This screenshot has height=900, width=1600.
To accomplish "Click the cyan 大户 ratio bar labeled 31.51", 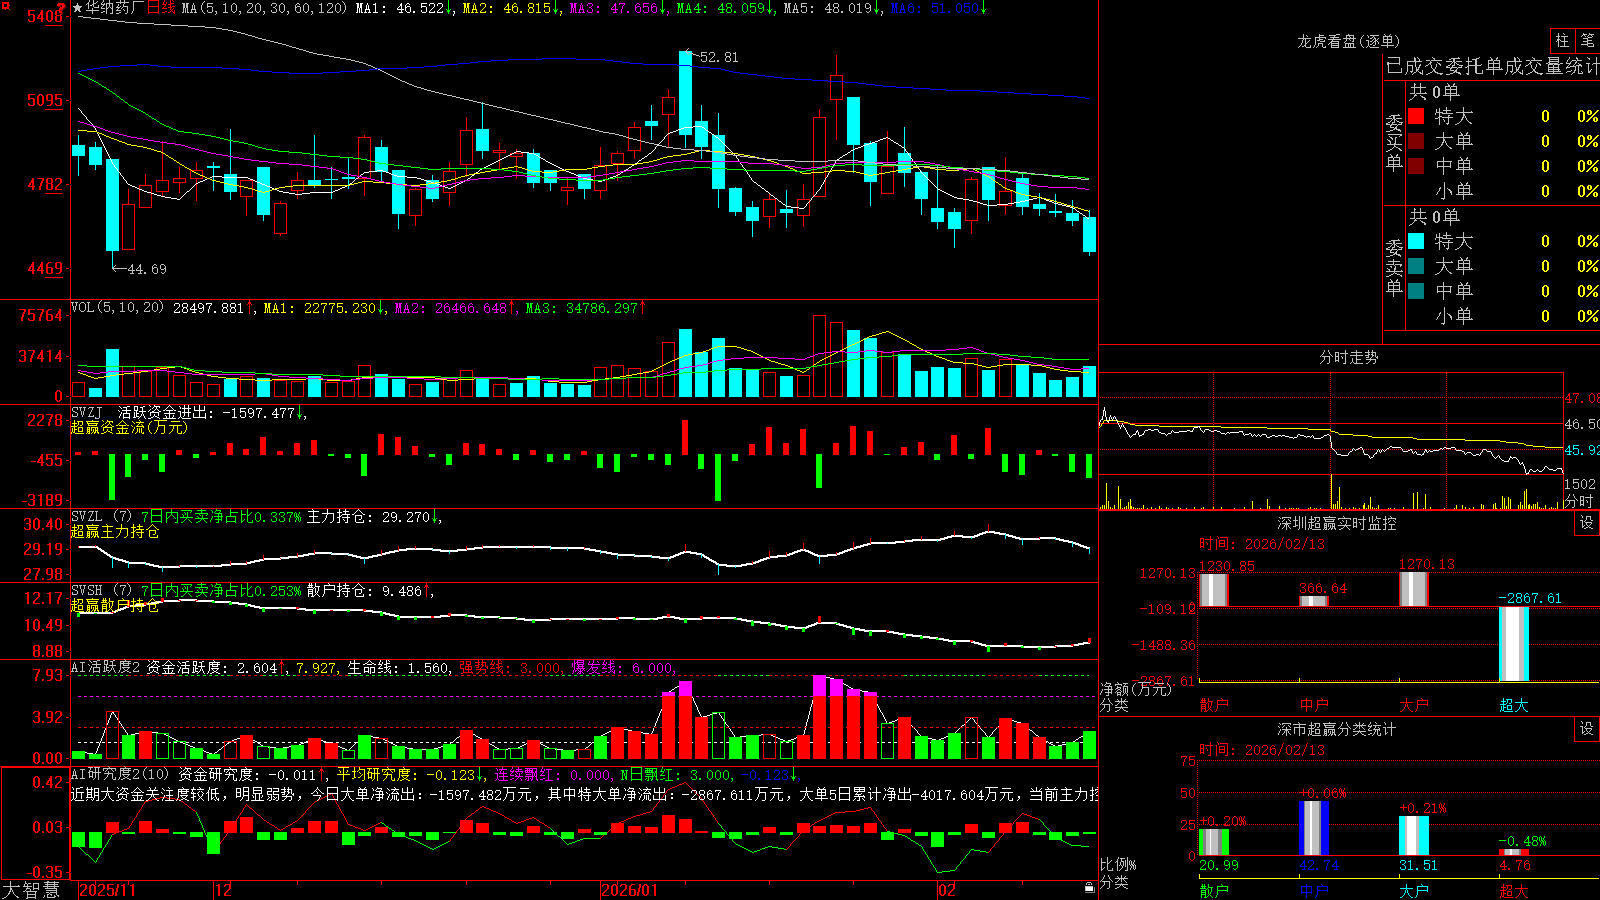I will 1413,835.
